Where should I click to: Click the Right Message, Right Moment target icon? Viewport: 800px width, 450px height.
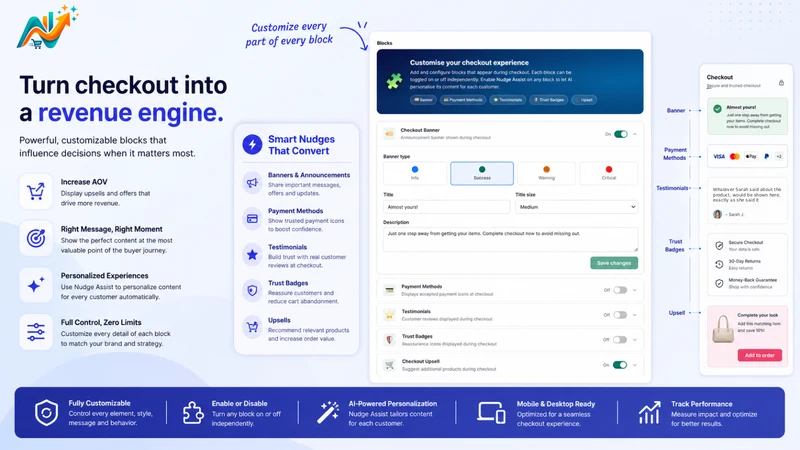(36, 238)
